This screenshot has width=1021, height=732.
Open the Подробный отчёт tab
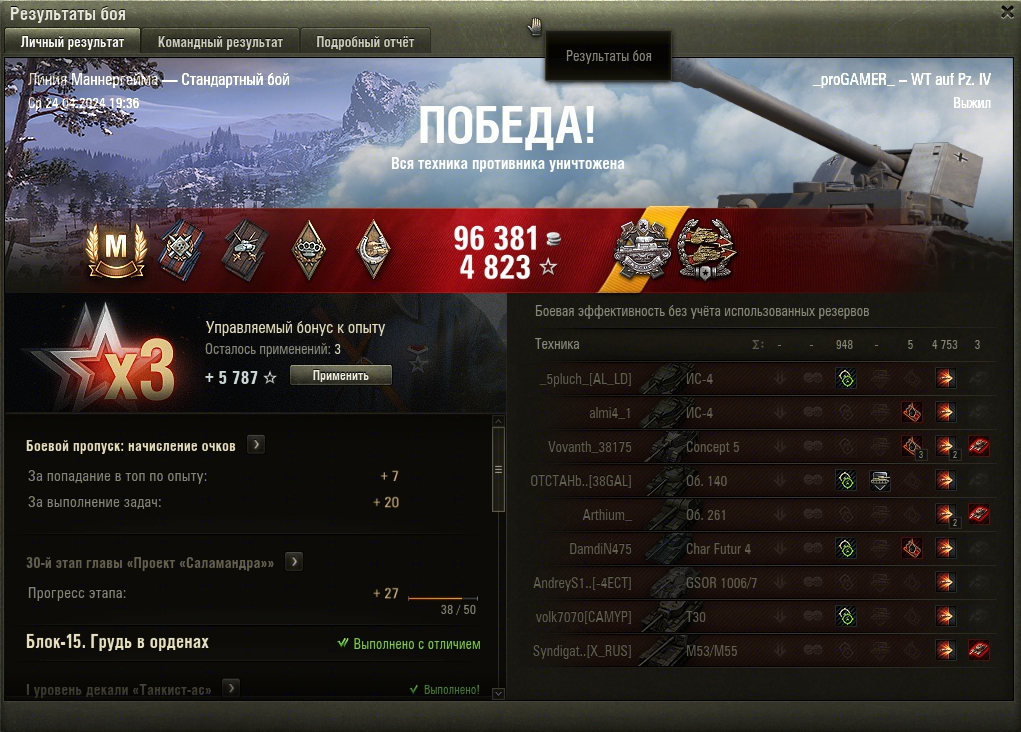[x=365, y=42]
